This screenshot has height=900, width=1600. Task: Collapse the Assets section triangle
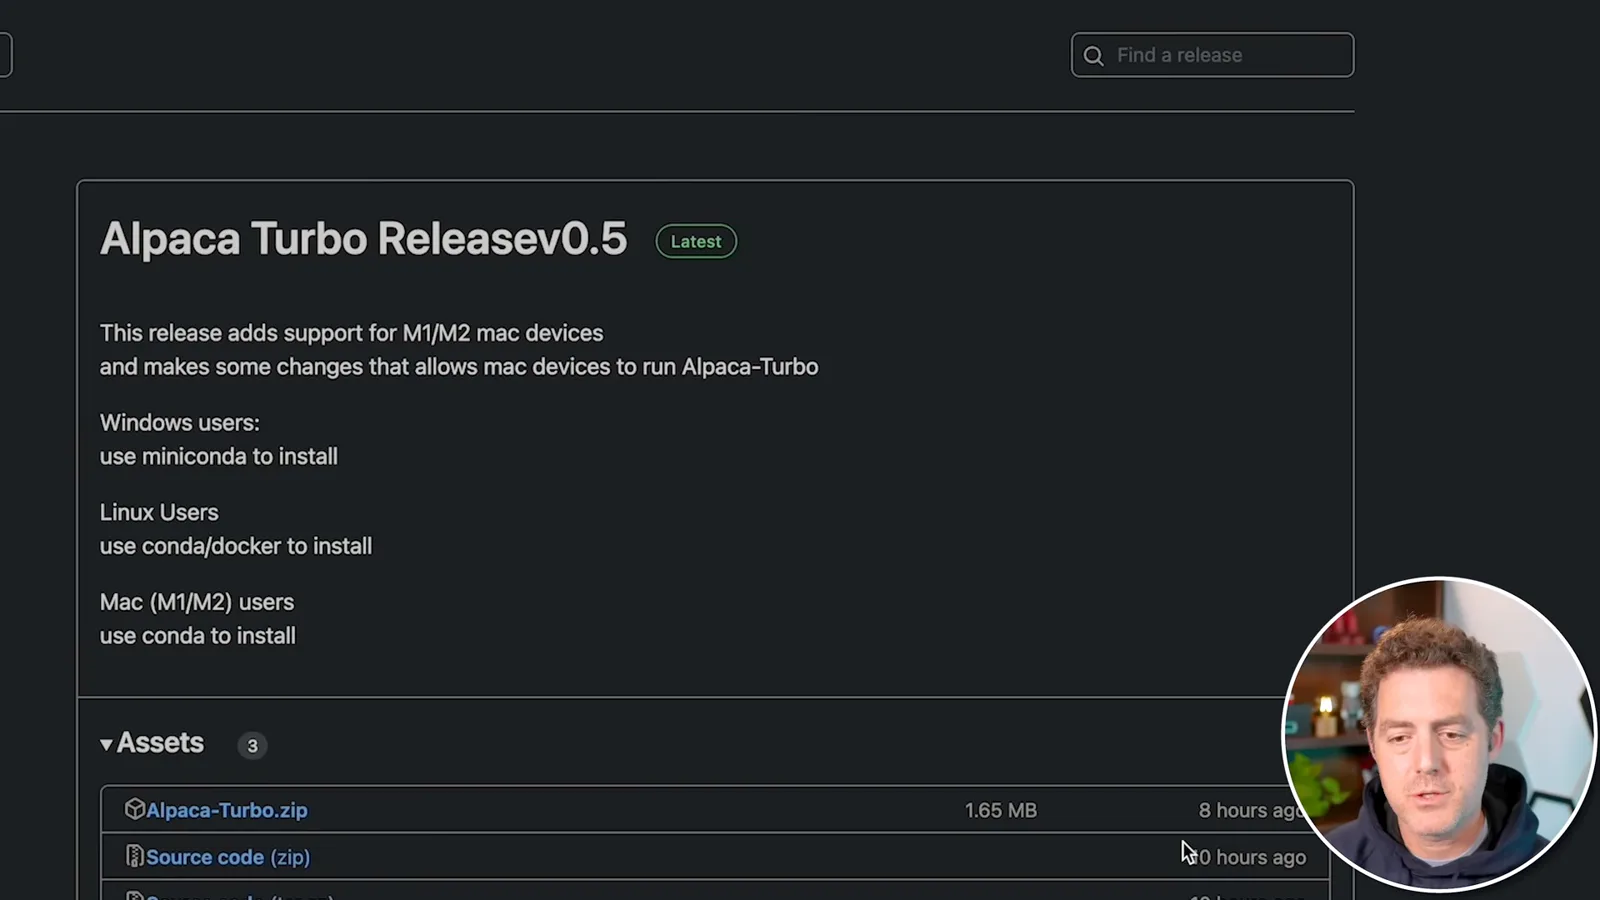(x=106, y=744)
